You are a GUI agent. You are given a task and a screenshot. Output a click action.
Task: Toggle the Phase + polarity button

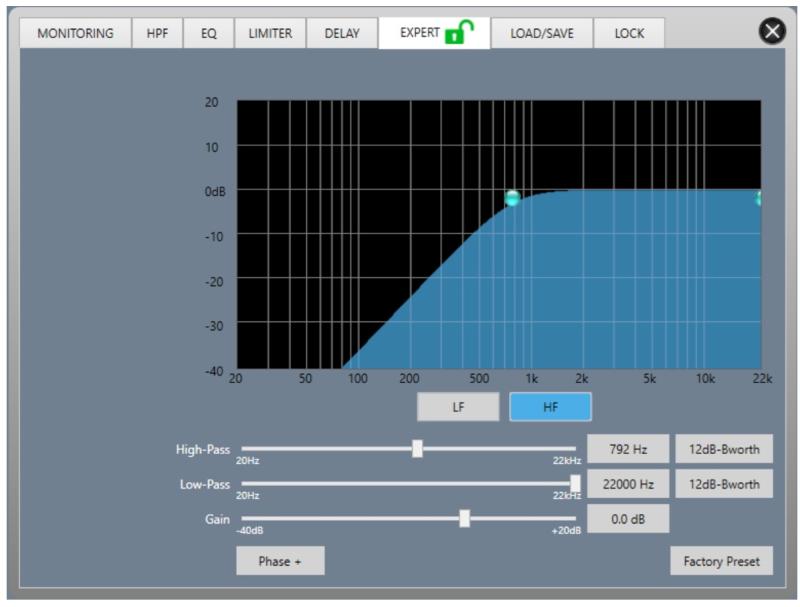(280, 561)
